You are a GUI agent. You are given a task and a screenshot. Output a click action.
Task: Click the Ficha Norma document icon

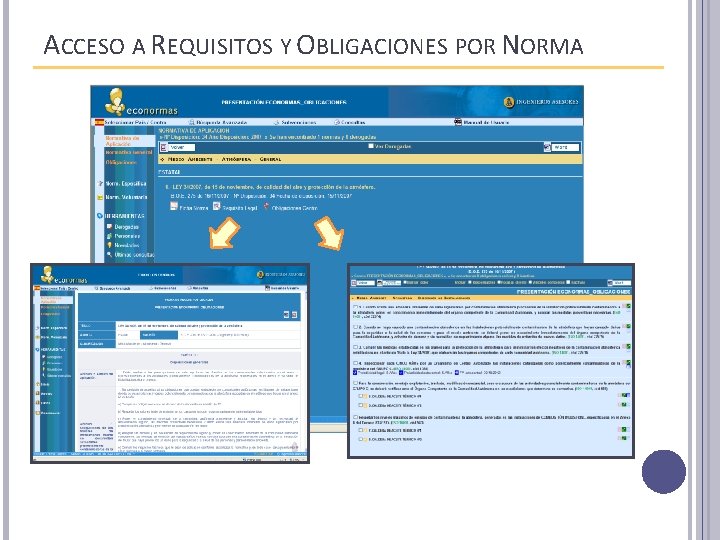(x=174, y=206)
